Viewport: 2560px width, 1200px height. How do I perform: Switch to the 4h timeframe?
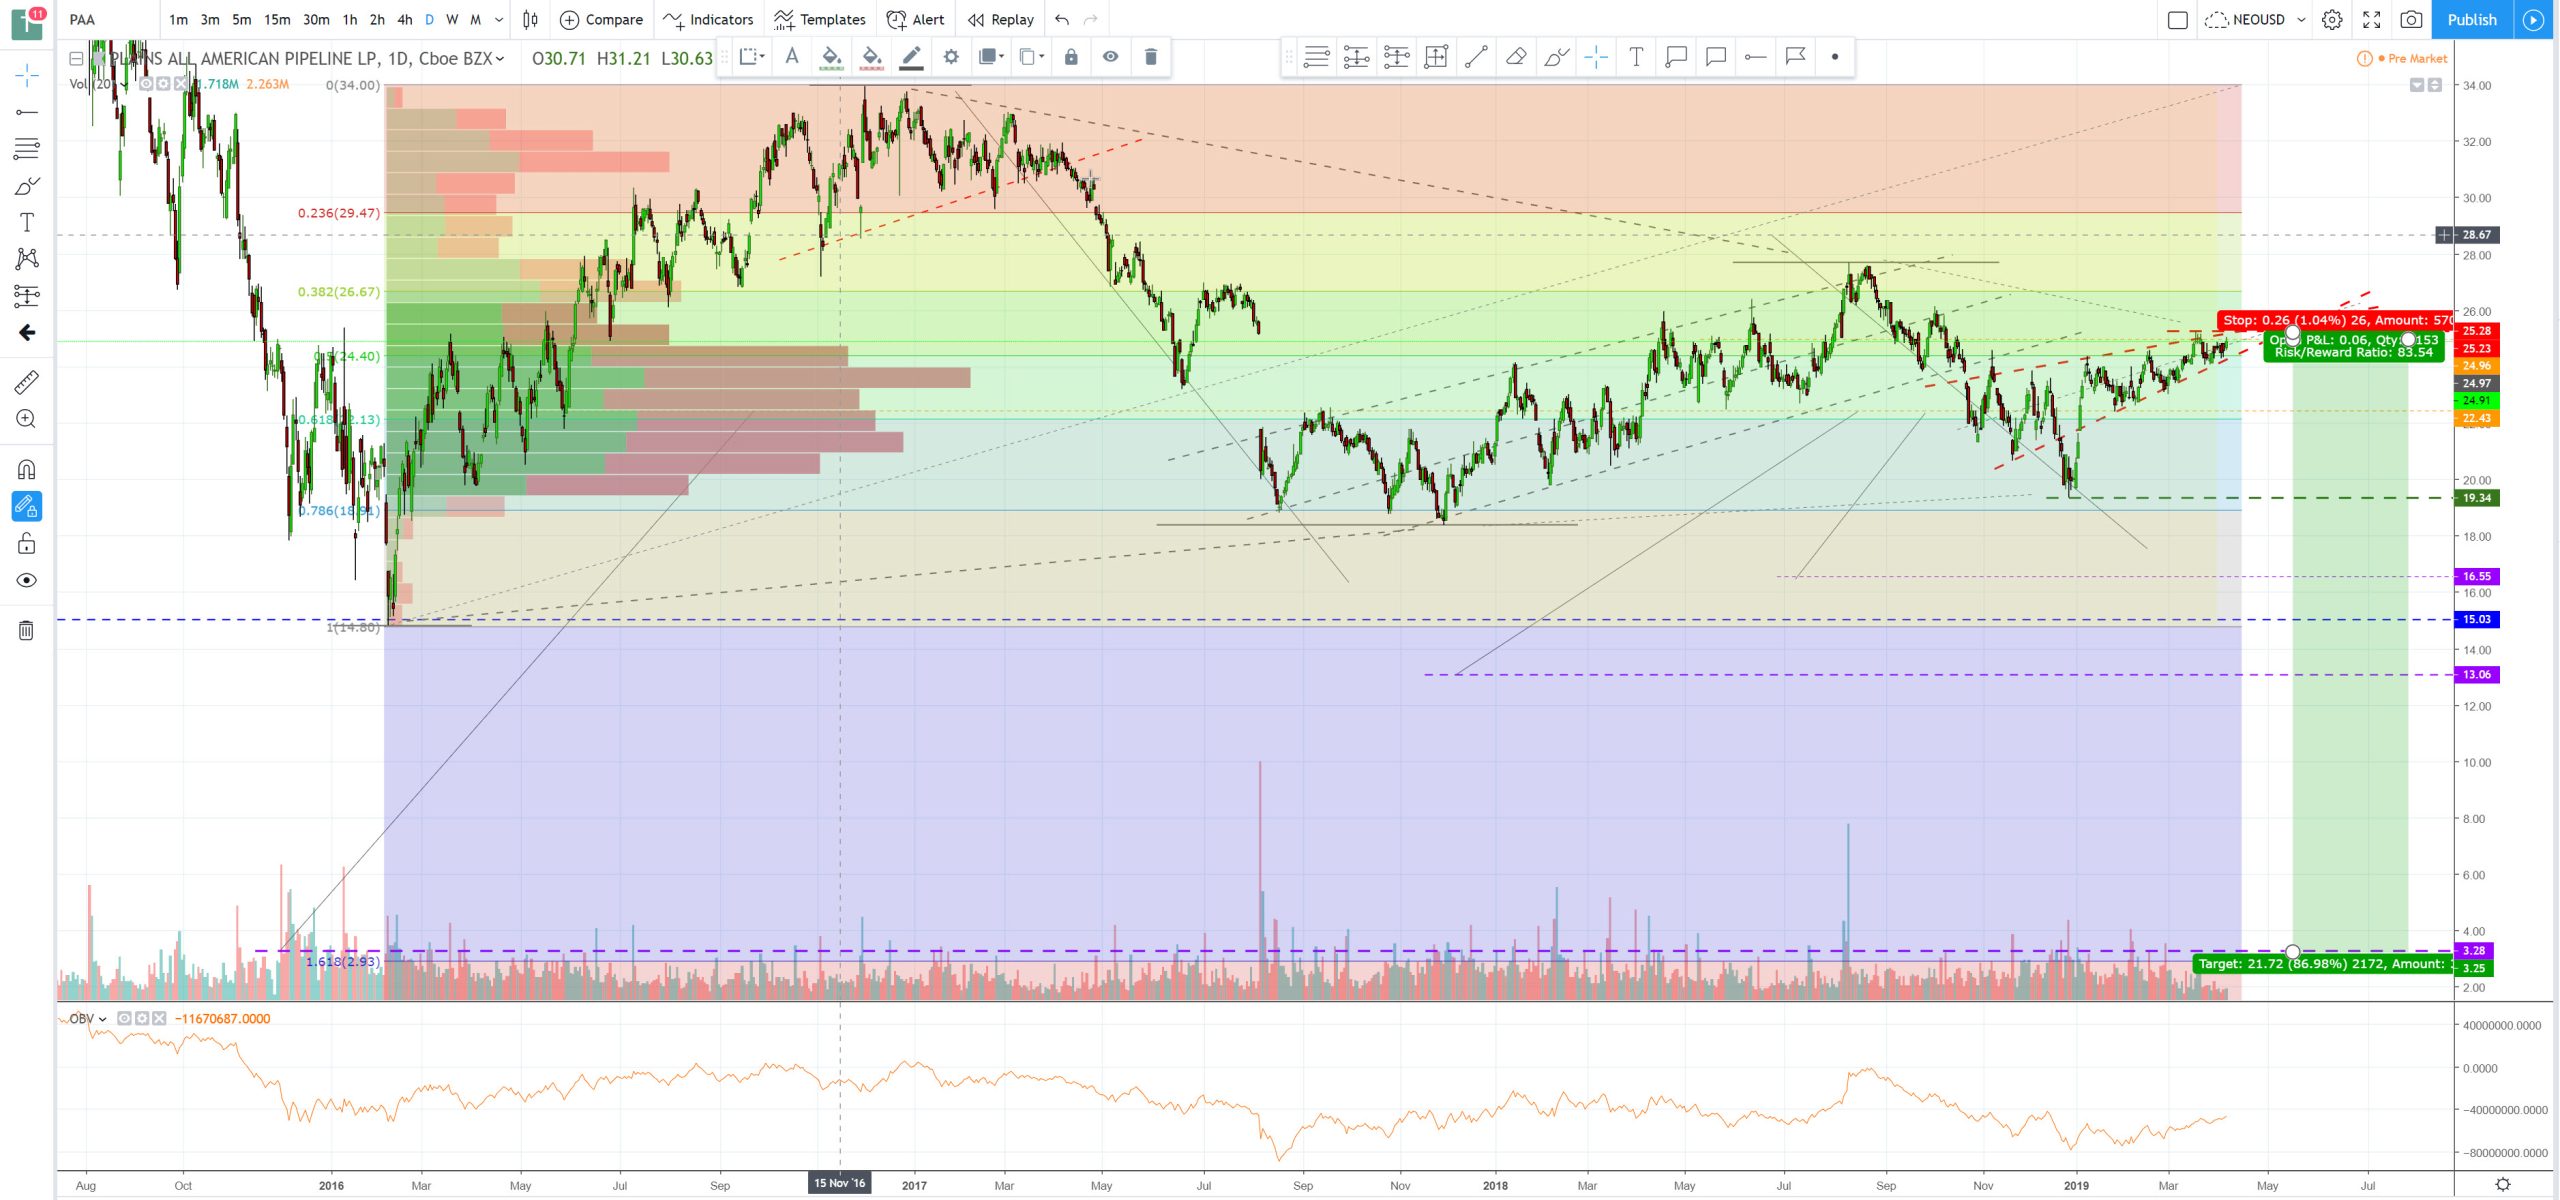[x=404, y=19]
